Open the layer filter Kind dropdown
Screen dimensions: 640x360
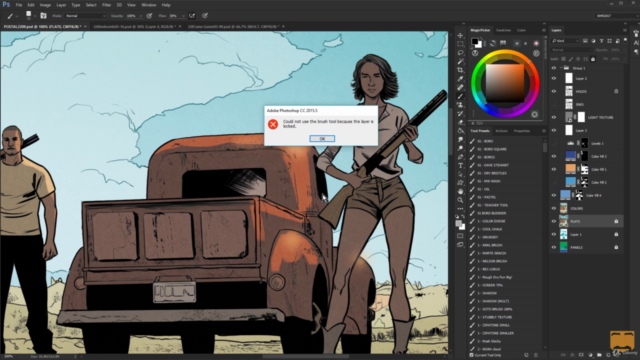click(x=566, y=41)
